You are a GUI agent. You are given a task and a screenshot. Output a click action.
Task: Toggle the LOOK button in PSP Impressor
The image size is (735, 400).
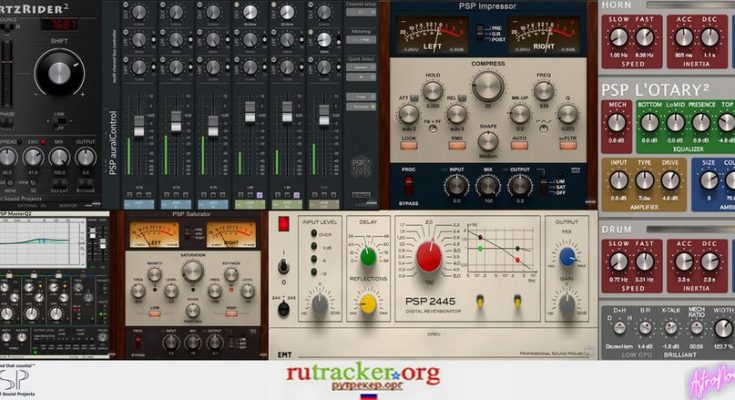pyautogui.click(x=408, y=143)
